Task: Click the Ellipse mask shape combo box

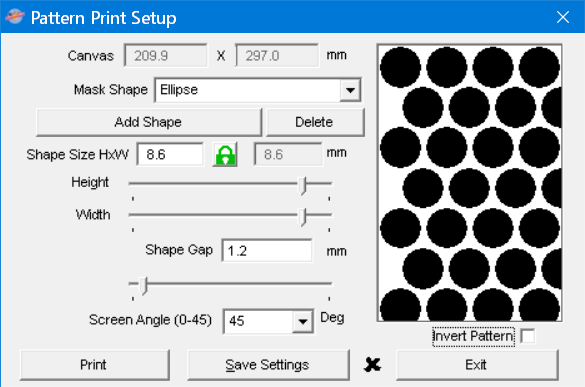Action: 258,90
